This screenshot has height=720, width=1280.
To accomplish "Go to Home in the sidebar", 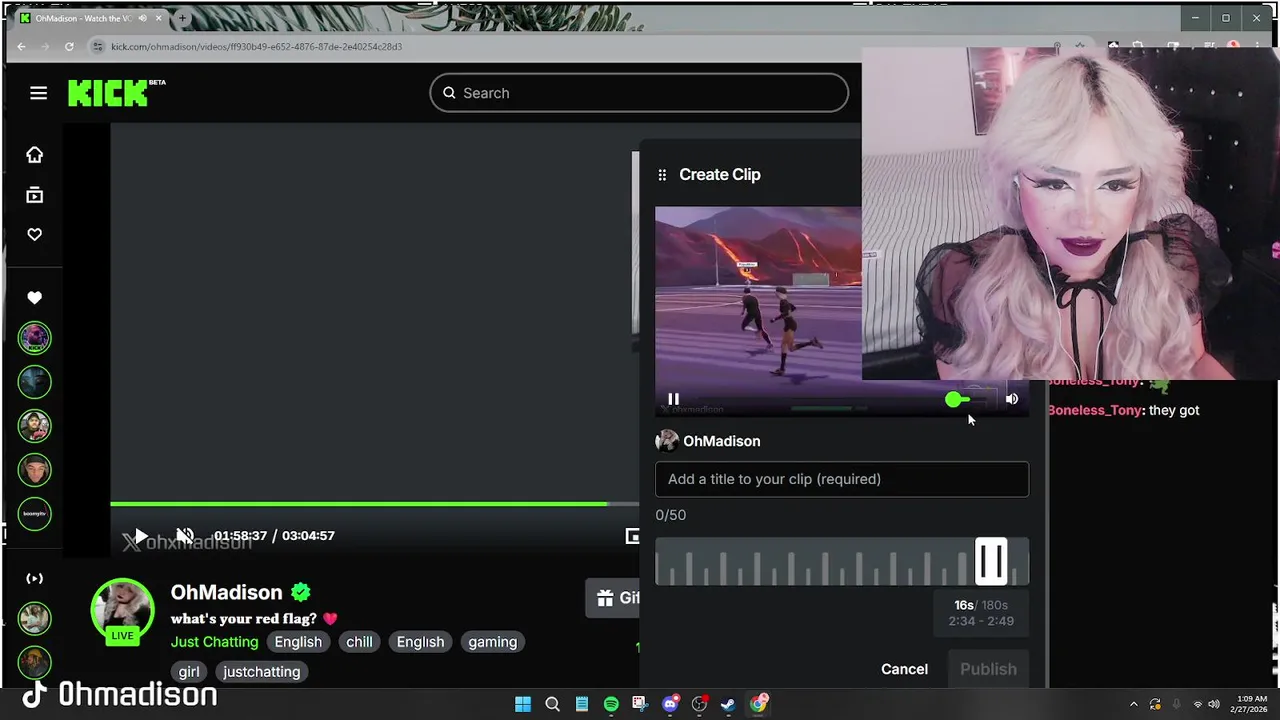I will point(35,155).
